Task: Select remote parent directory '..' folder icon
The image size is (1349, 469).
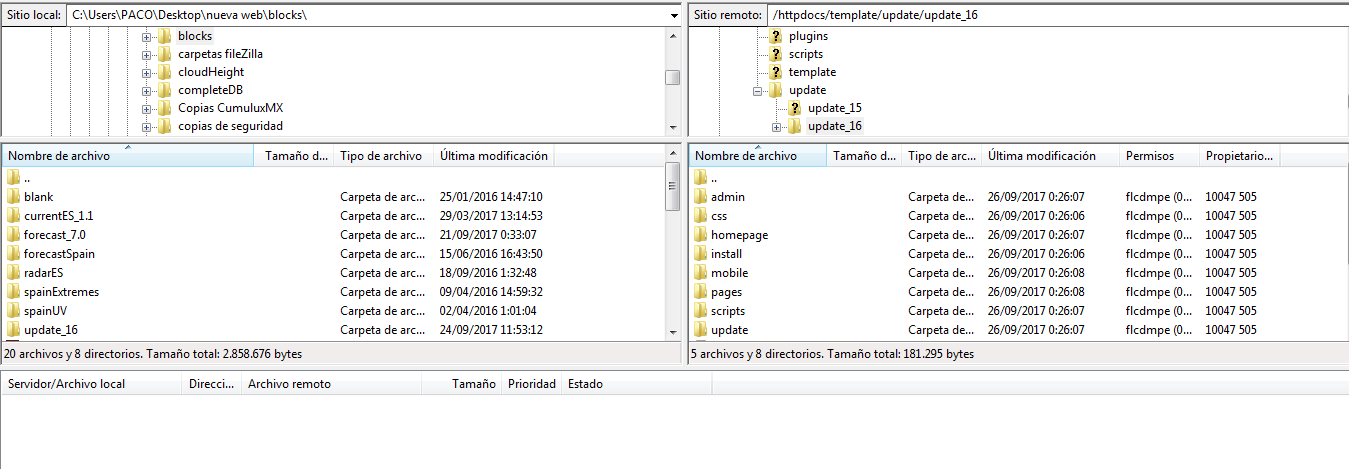Action: pos(700,178)
